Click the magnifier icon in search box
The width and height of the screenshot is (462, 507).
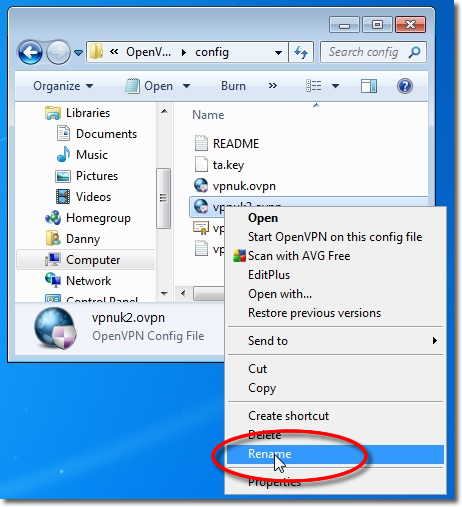tap(414, 52)
